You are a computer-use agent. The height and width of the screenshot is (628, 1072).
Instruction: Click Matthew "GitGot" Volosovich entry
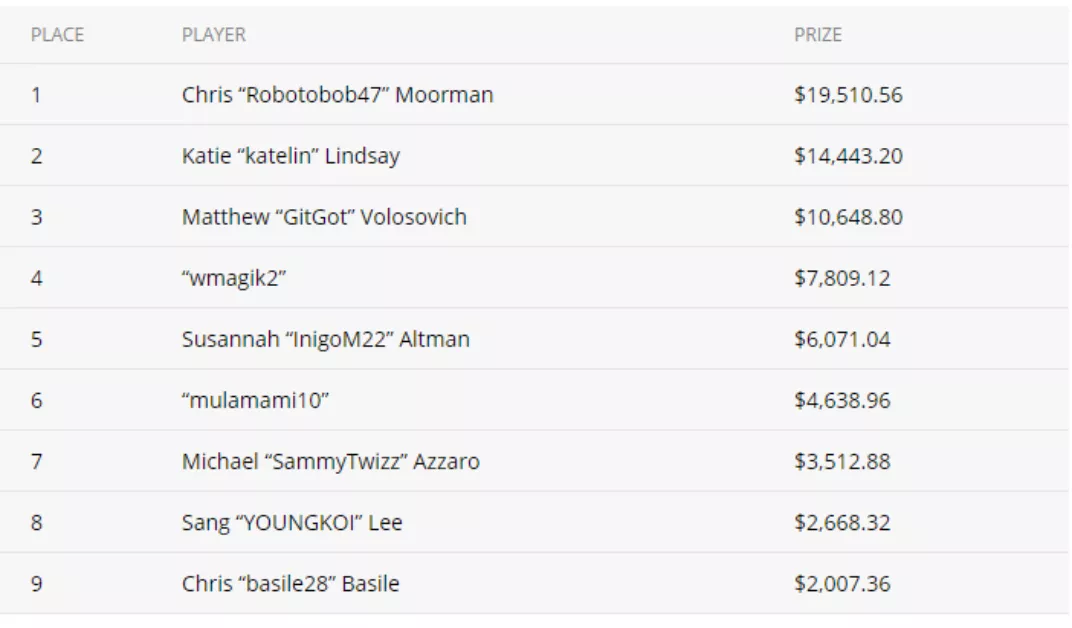[x=324, y=217]
